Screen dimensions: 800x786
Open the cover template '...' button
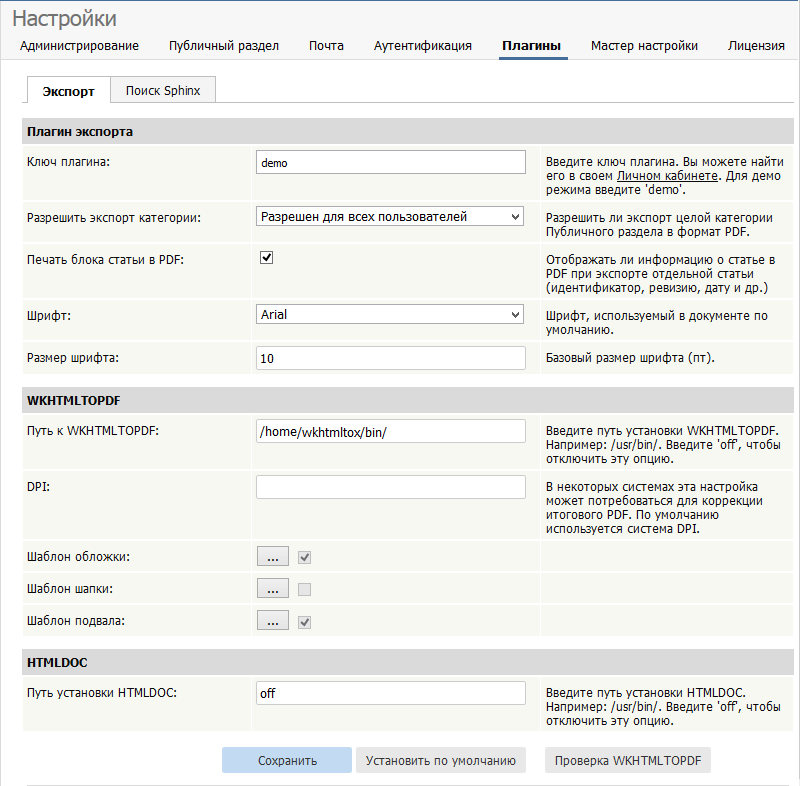272,556
